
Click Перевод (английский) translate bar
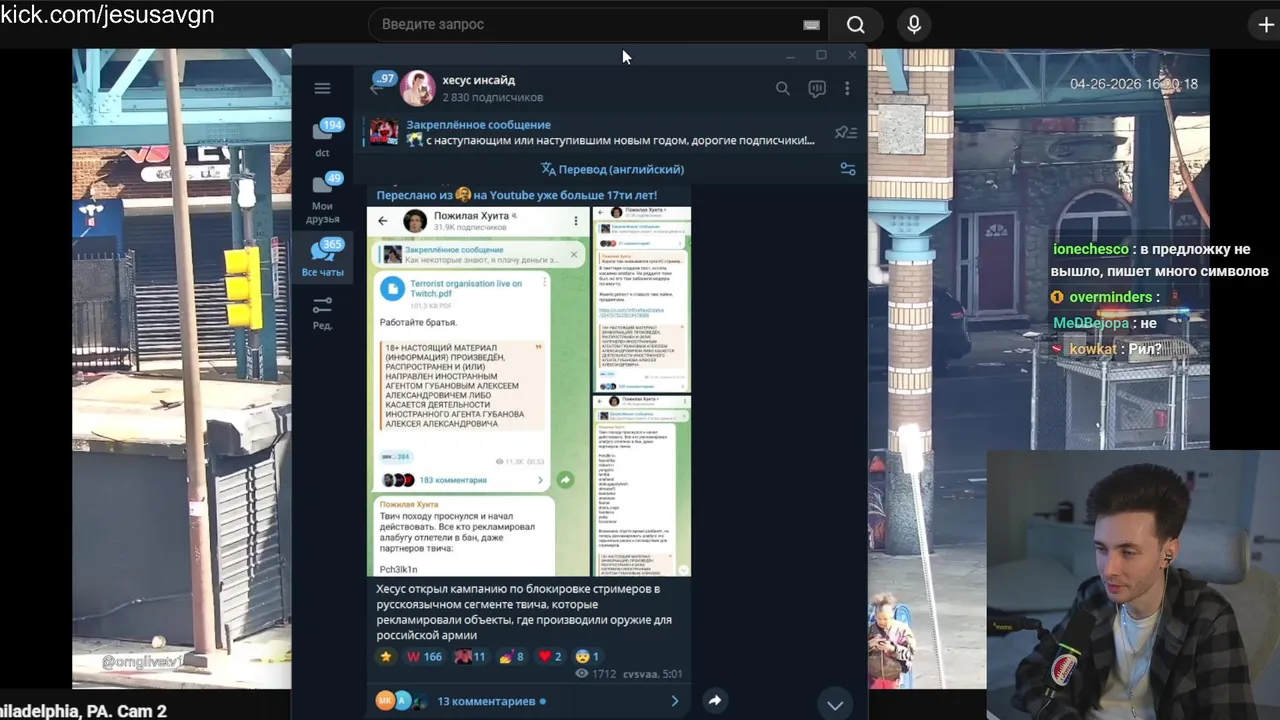612,169
